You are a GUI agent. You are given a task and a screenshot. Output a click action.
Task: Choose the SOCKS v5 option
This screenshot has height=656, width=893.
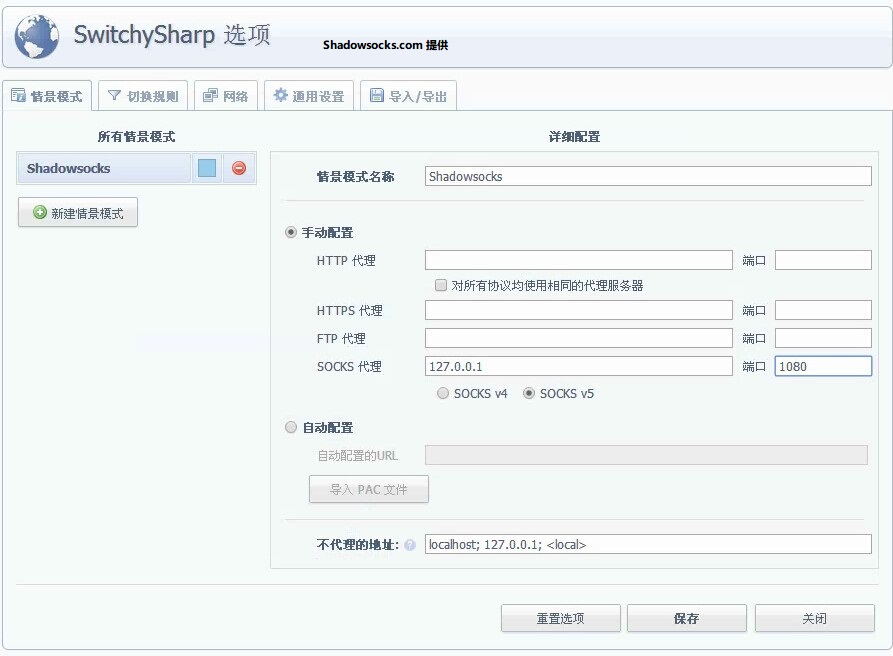[529, 394]
